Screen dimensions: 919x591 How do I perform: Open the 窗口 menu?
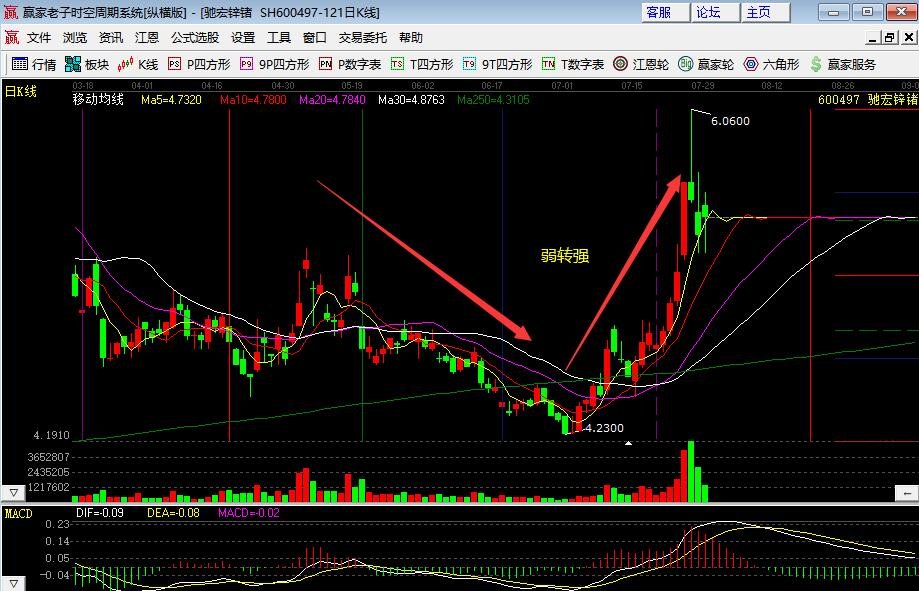click(315, 38)
